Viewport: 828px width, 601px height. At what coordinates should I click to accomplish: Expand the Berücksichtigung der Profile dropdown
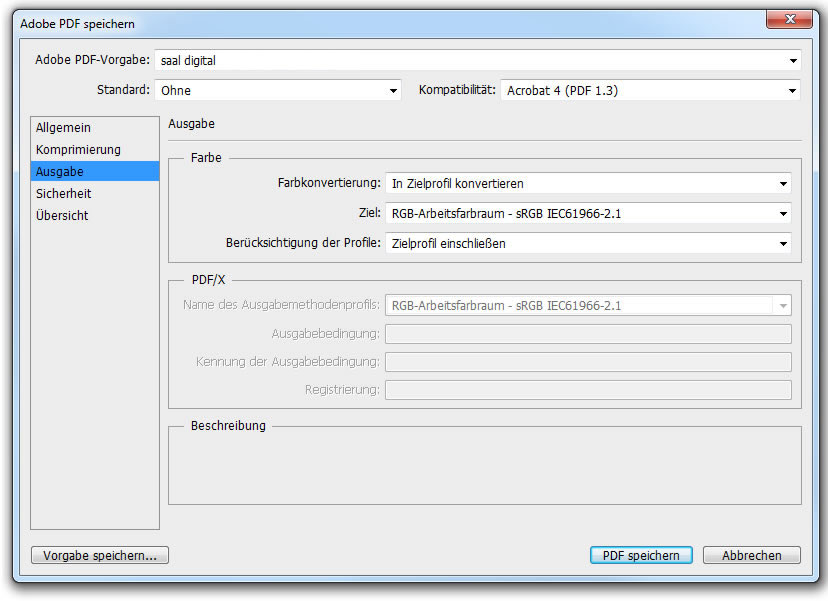tap(588, 243)
